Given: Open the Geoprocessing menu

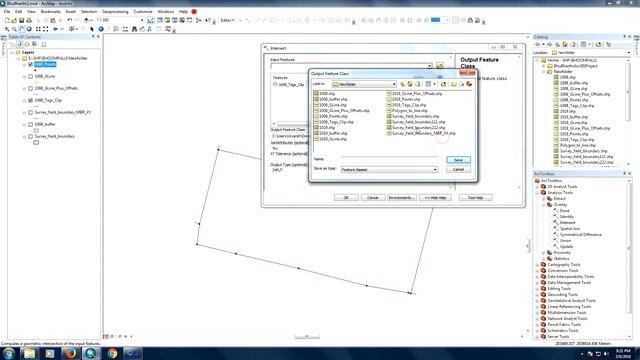Looking at the screenshot, I should pos(115,11).
